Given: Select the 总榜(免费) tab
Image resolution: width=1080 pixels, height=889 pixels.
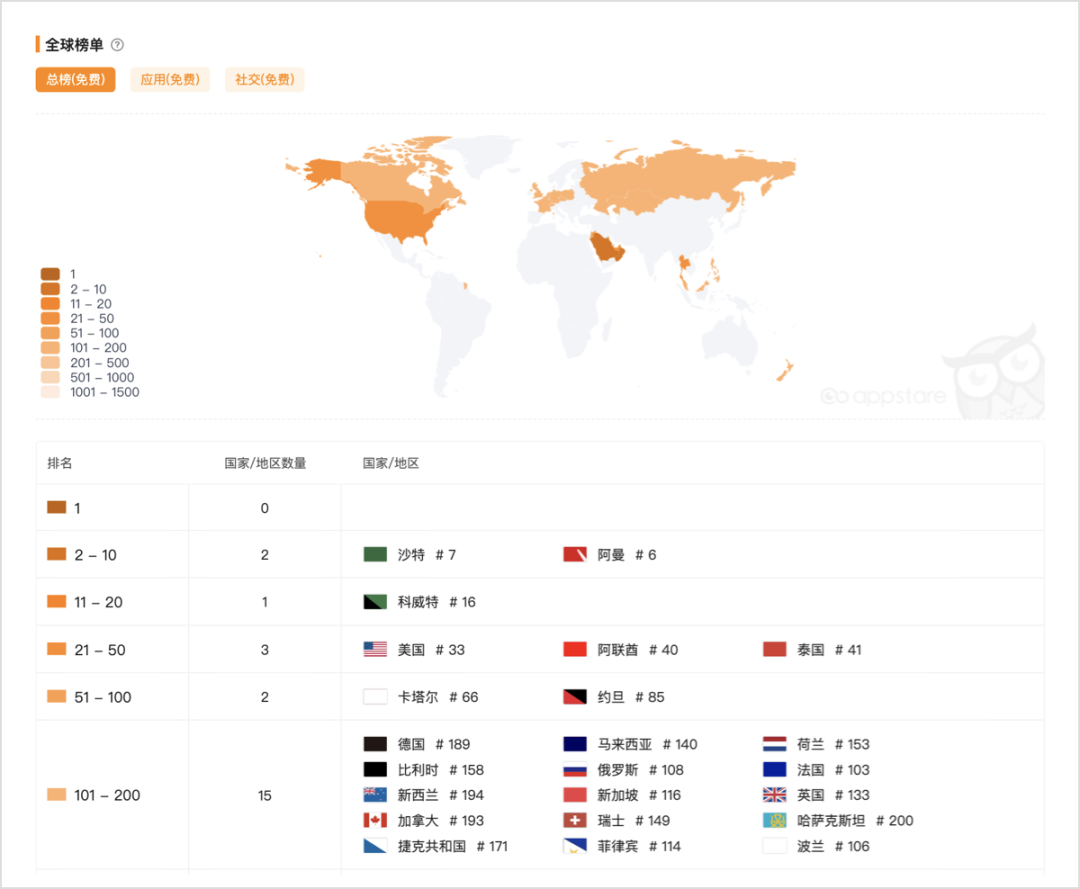Looking at the screenshot, I should coord(75,79).
